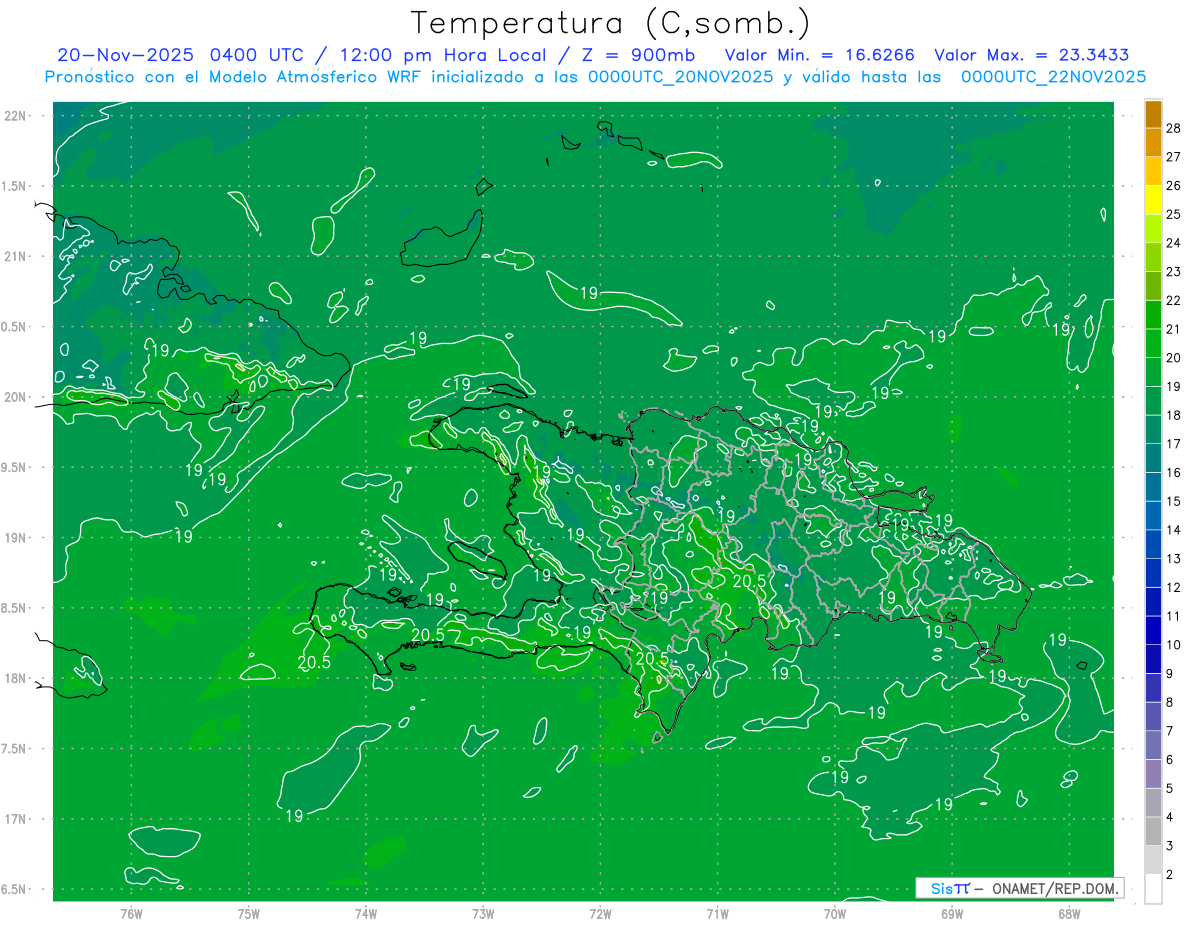
Task: Click the purple color-scale segment between 6 and 7
Action: click(x=1153, y=746)
